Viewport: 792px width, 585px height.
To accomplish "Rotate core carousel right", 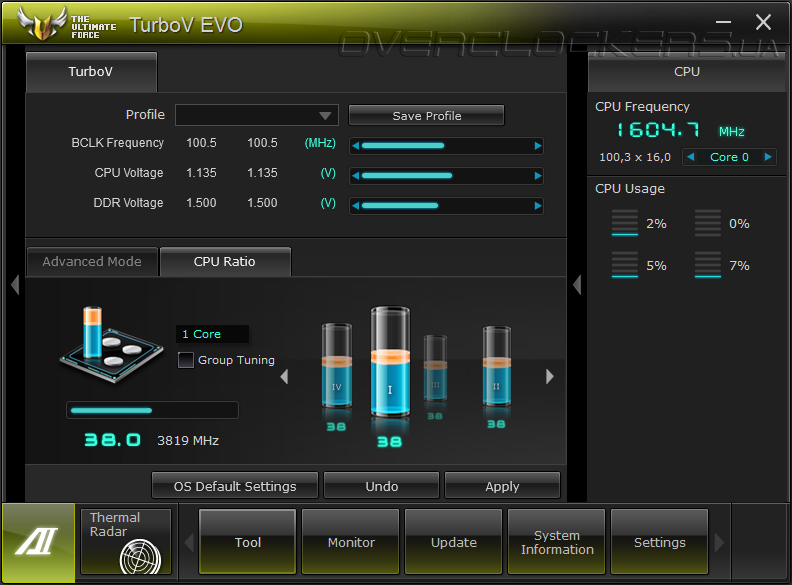I will [550, 376].
